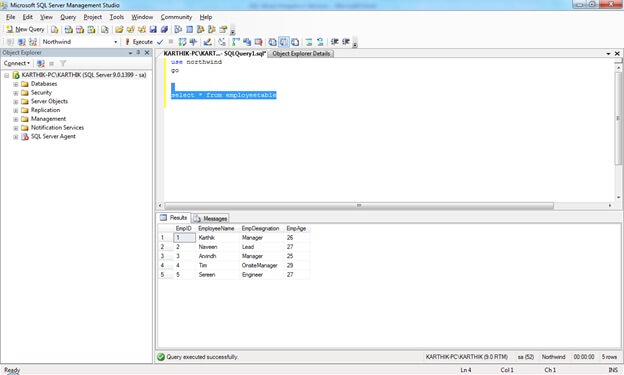Select the Karthik cell in results grid

coord(218,238)
